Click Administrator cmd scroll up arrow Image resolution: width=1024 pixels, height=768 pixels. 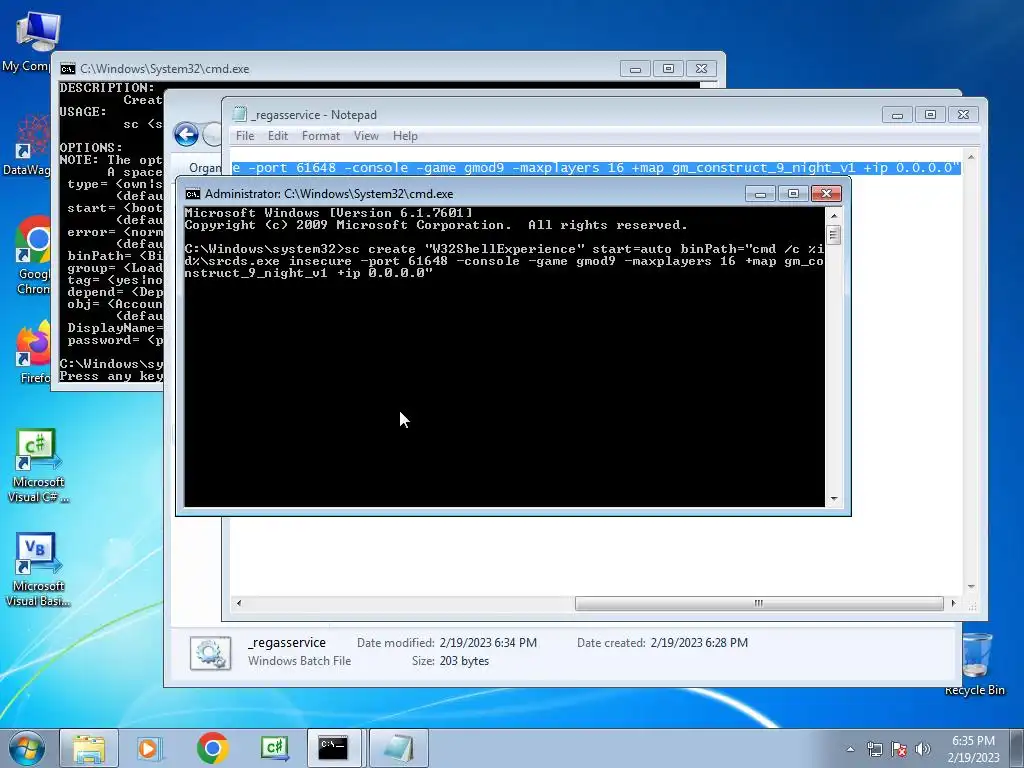833,215
